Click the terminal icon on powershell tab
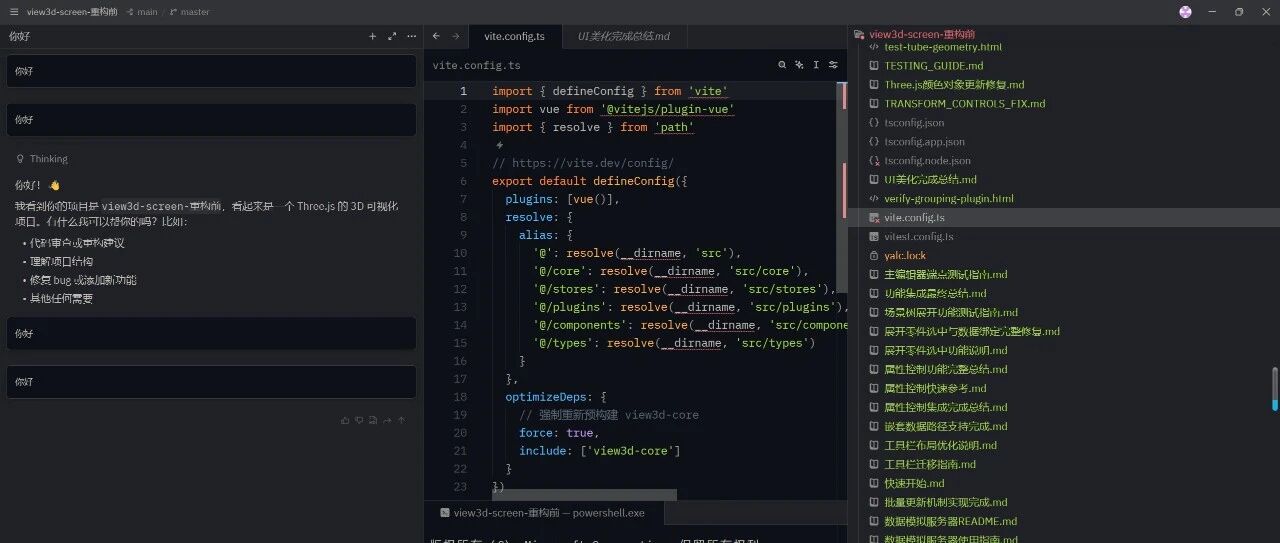The image size is (1280, 543). point(445,513)
